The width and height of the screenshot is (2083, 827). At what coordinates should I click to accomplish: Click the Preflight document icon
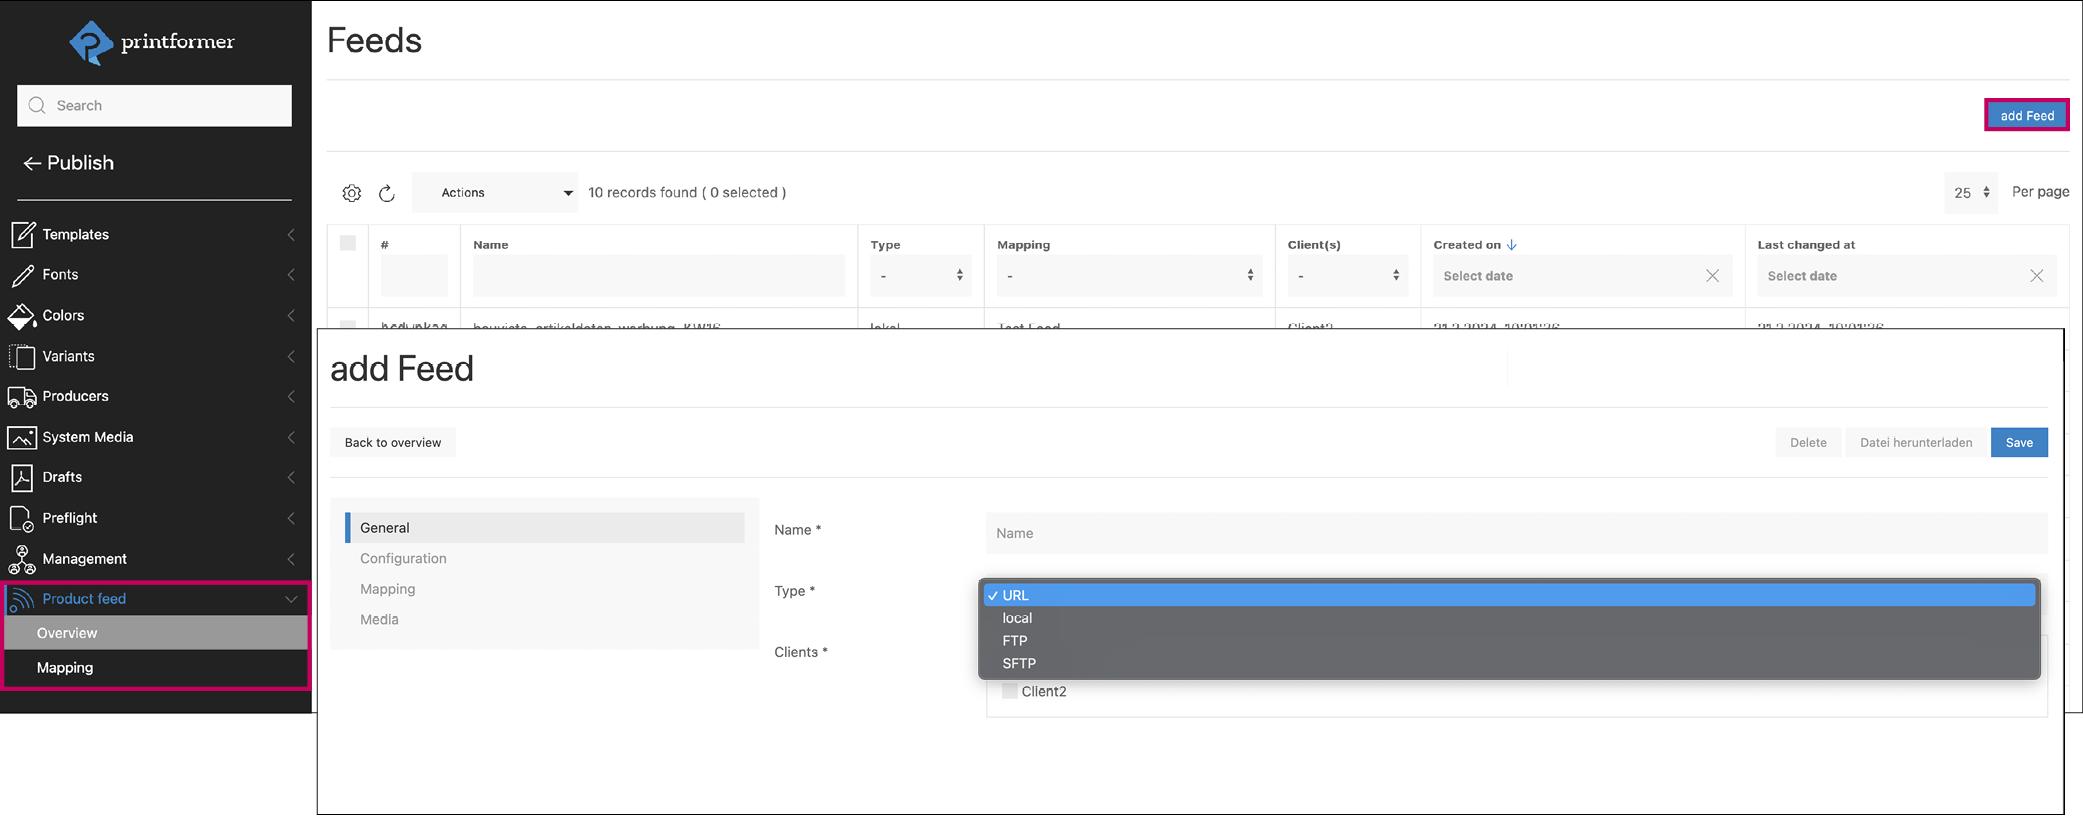point(22,519)
